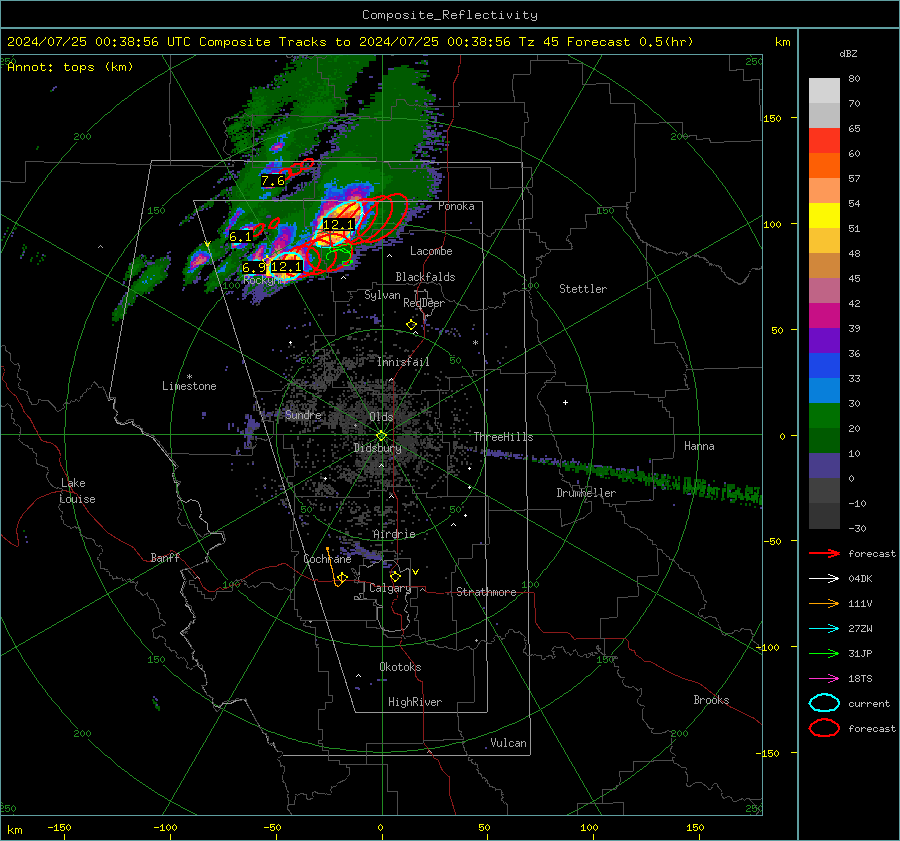Select the Strathmore label
The width and height of the screenshot is (900, 841).
[x=486, y=592]
